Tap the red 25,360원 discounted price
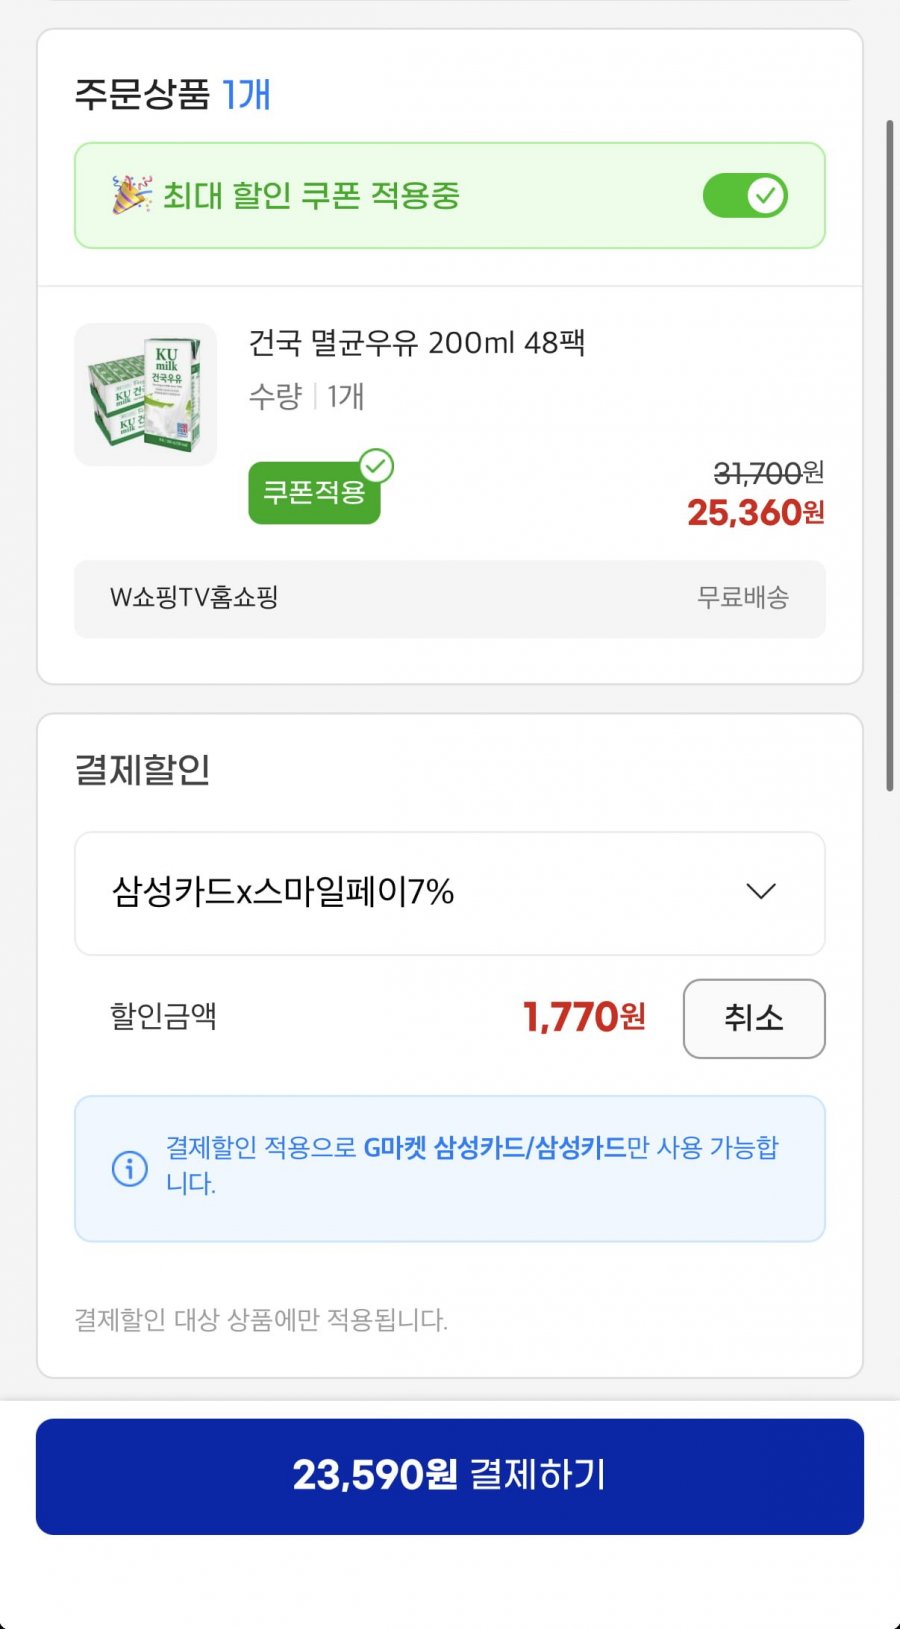Image resolution: width=900 pixels, height=1629 pixels. pos(755,513)
